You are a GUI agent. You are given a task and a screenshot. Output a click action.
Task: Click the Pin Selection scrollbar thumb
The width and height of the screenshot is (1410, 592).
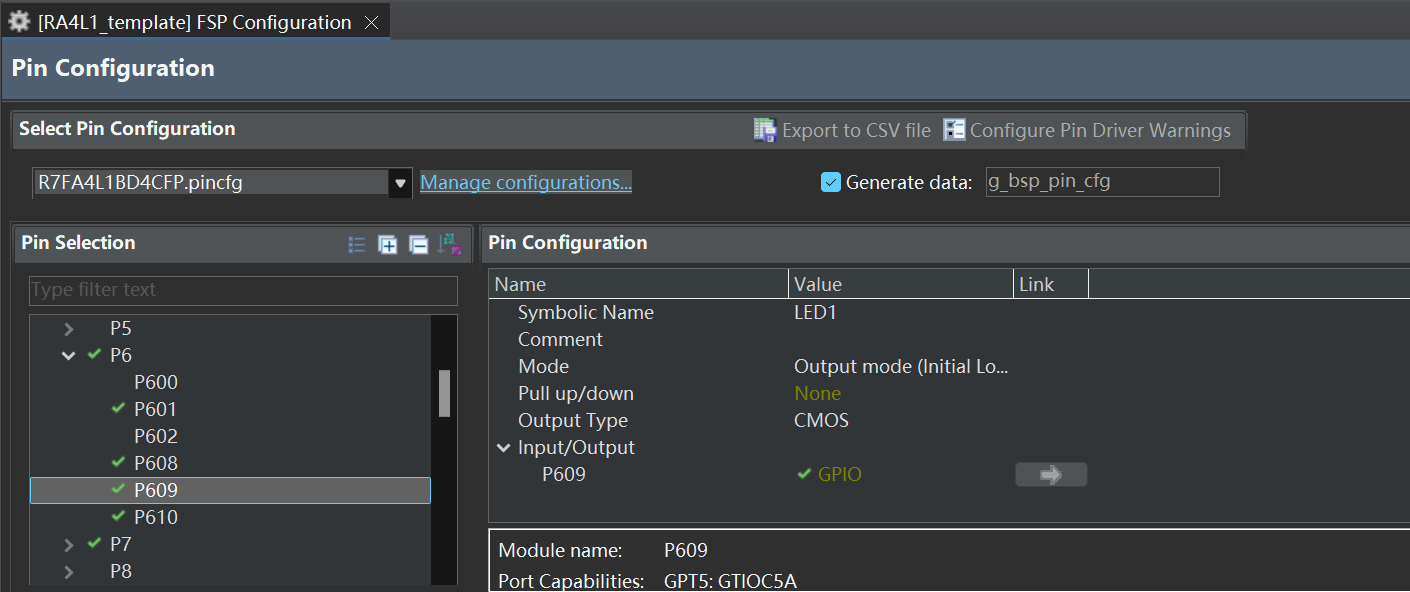pos(444,393)
